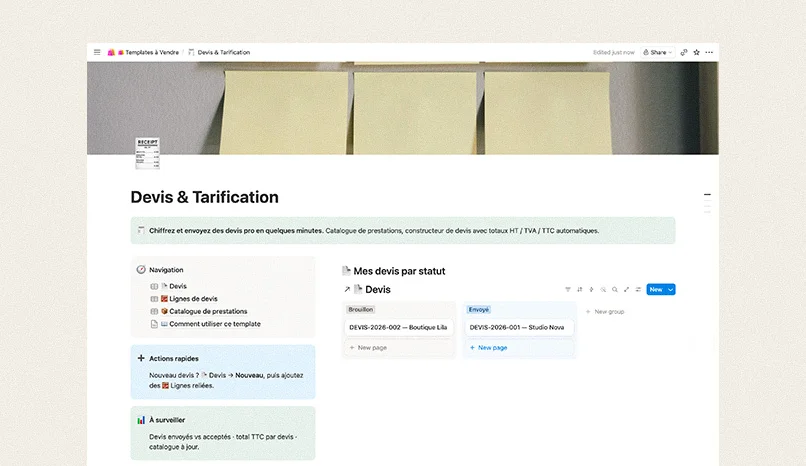This screenshot has height=466, width=806.
Task: Open the Devis database via arrow
Action: click(x=347, y=290)
